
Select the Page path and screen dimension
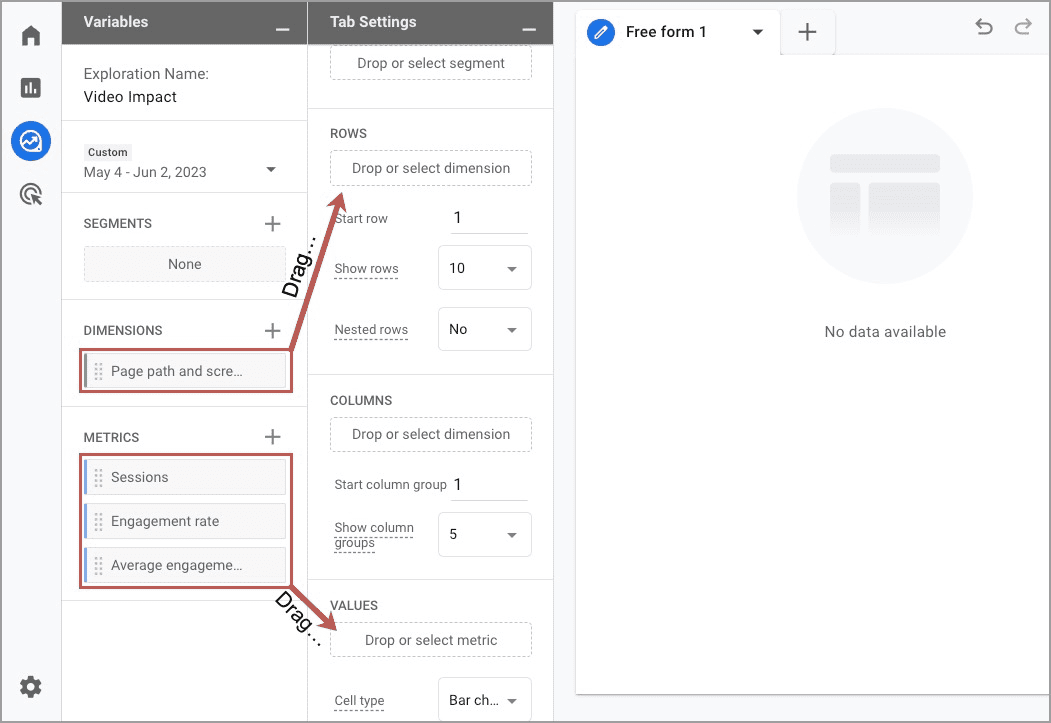[185, 371]
